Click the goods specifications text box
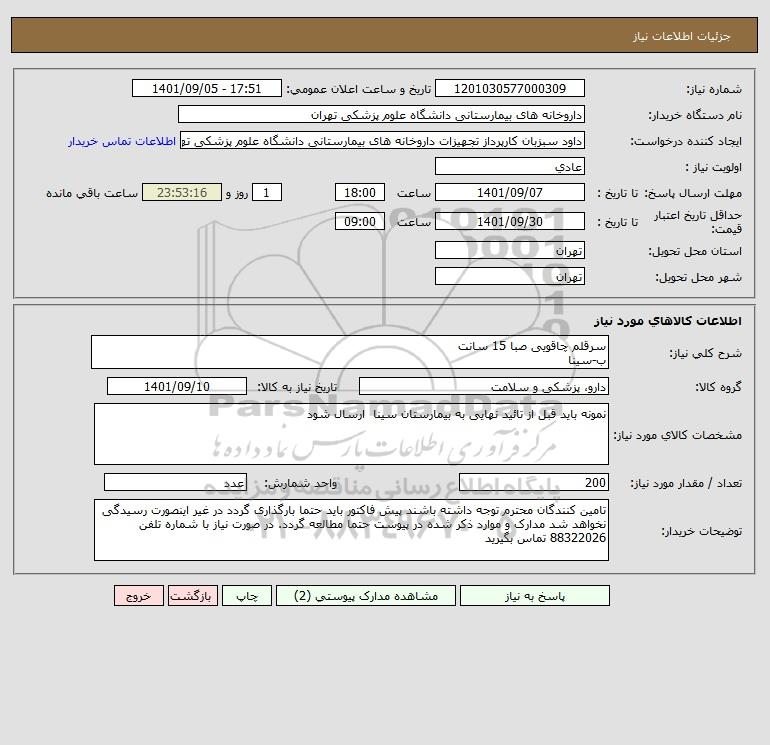Screen dimensions: 770x745 tap(351, 434)
